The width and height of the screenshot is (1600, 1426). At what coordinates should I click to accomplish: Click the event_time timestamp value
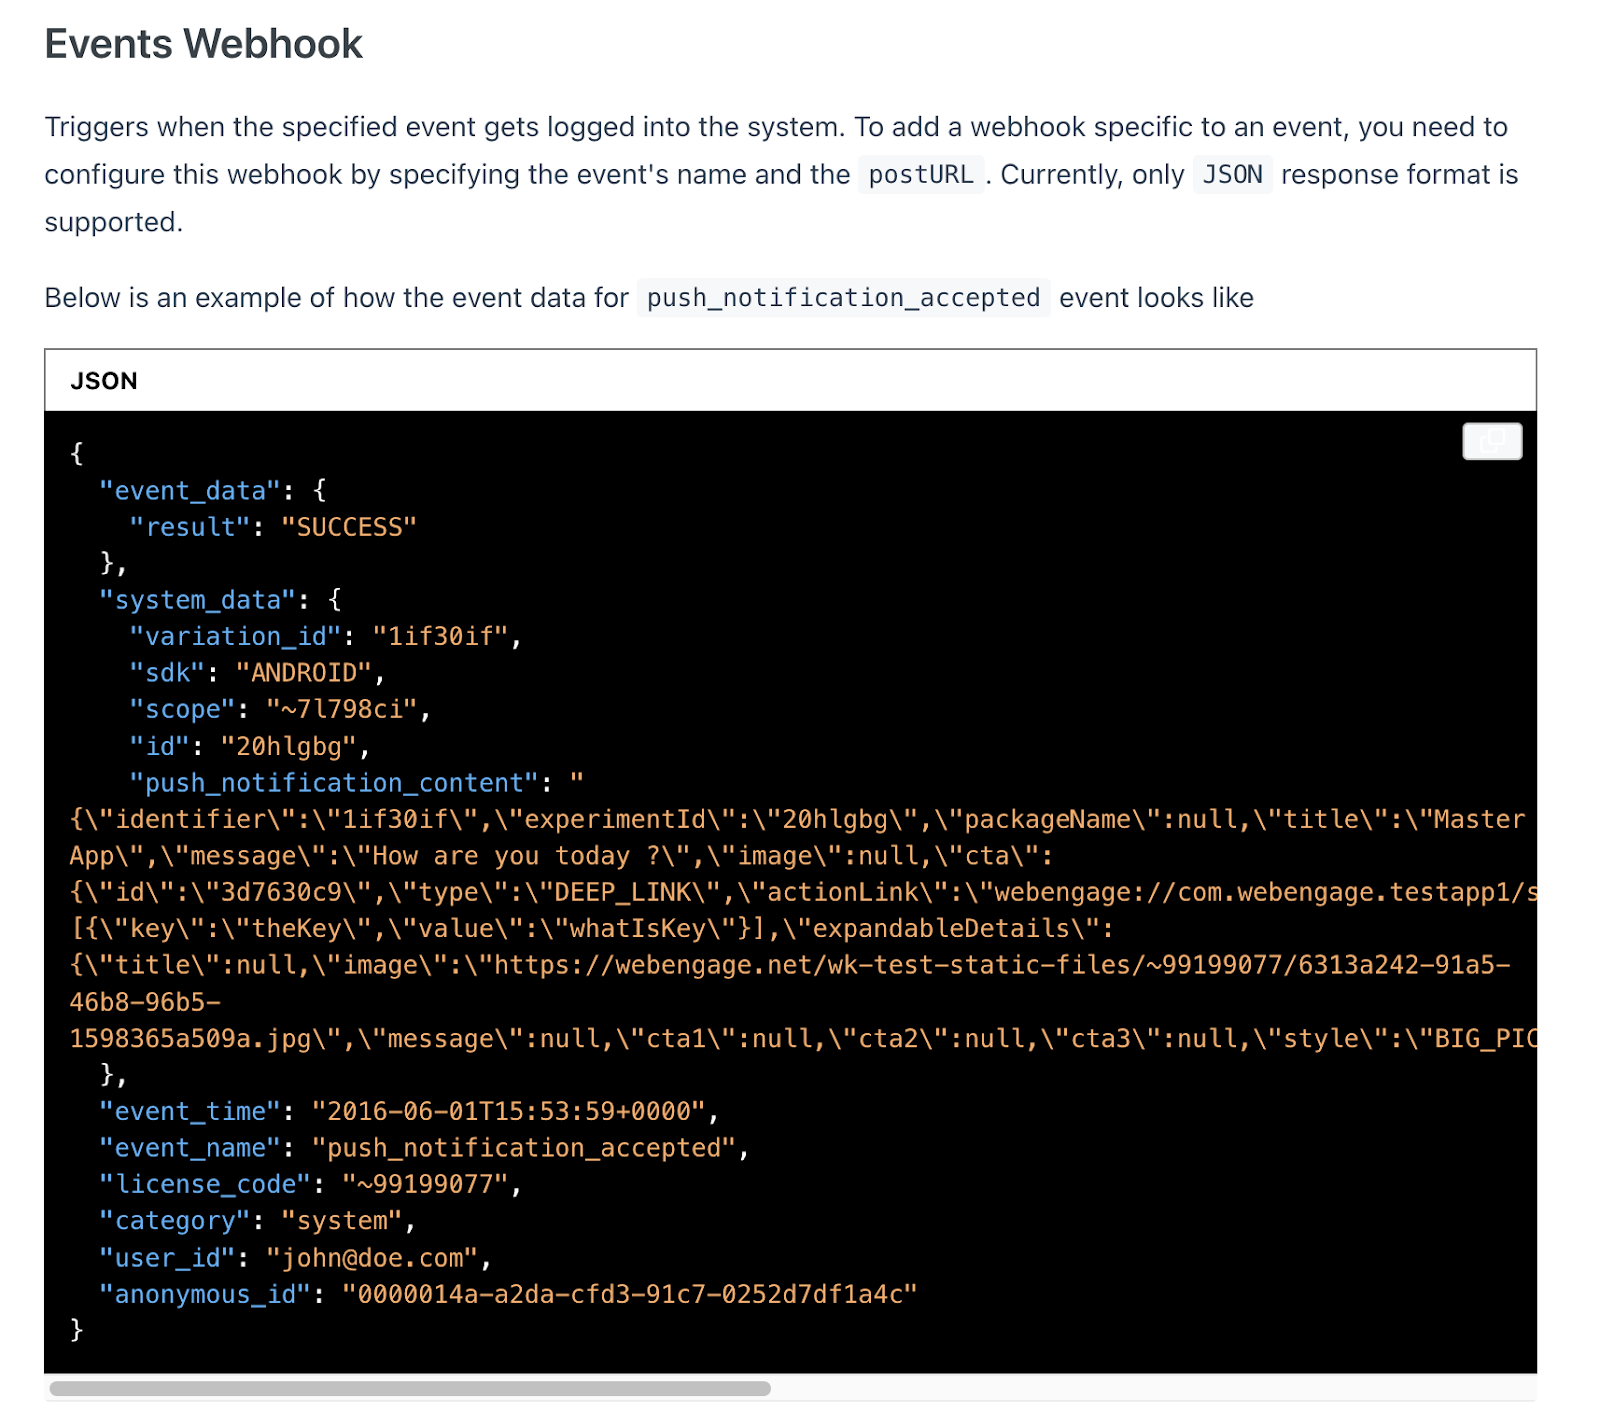pyautogui.click(x=509, y=1112)
